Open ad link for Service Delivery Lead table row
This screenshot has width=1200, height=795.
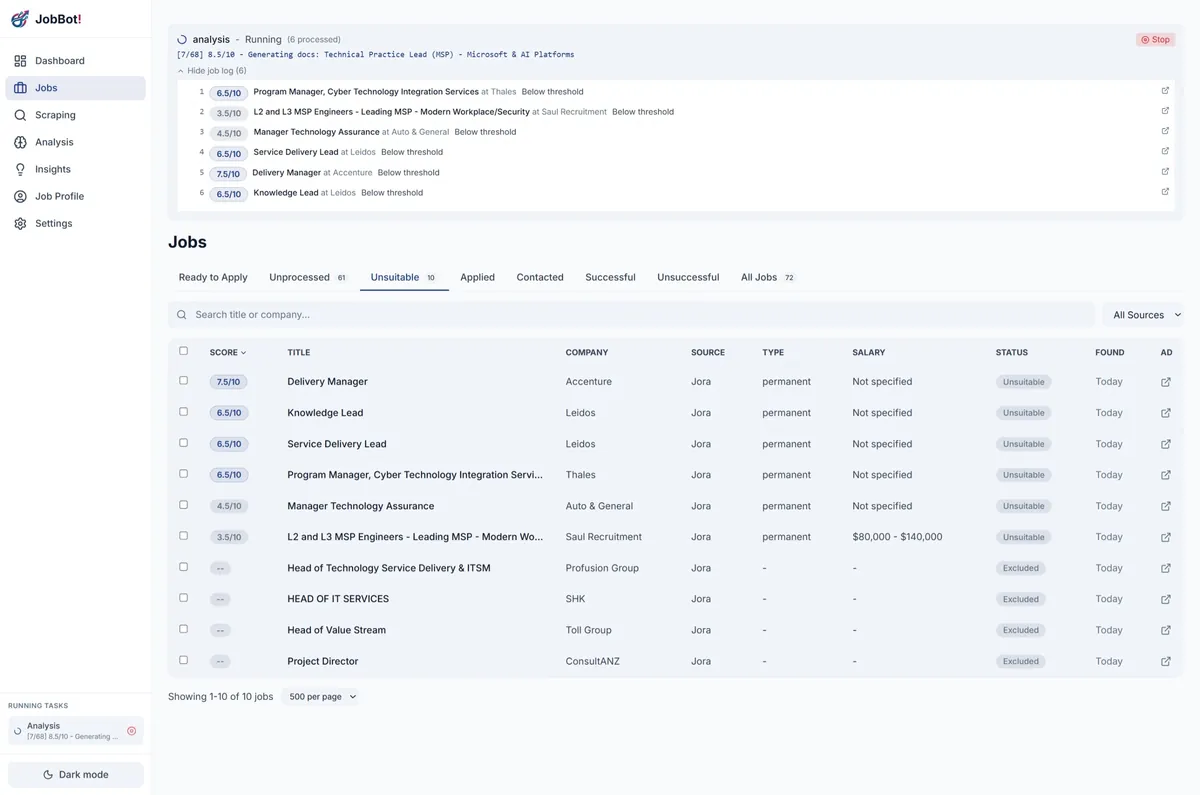coord(1165,444)
